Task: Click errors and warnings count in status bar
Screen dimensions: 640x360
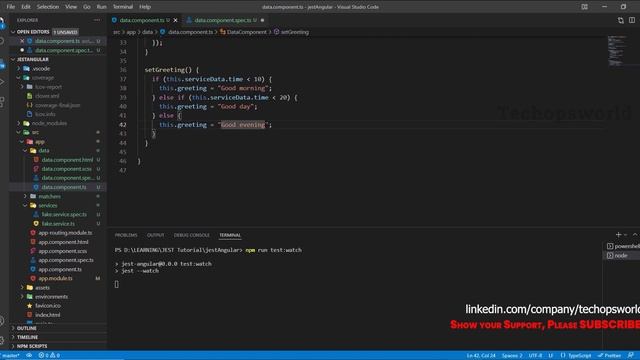Action: pos(49,356)
